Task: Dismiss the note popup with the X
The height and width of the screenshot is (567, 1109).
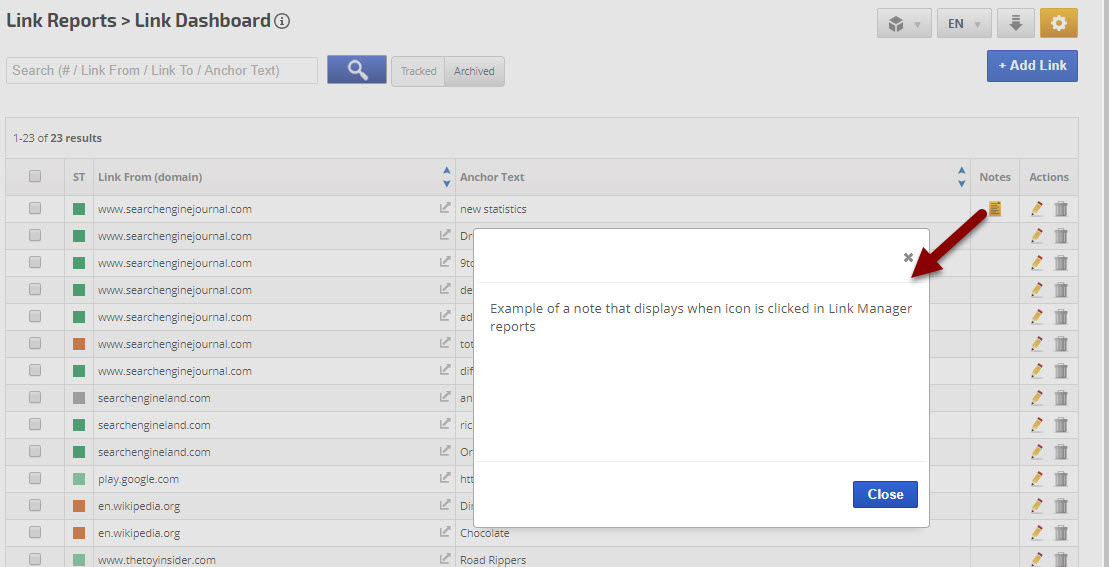Action: (x=908, y=257)
